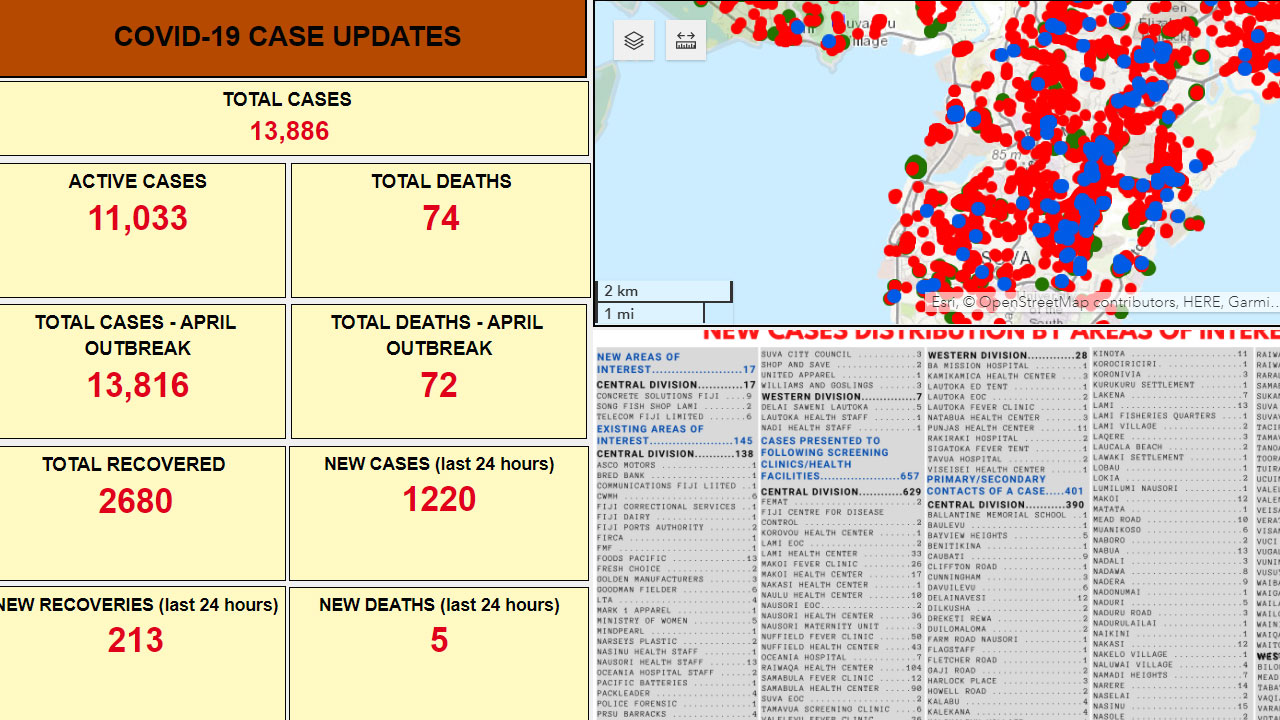1280x720 pixels.
Task: Click the MINISTRY OF WOMEN row
Action: pos(676,620)
